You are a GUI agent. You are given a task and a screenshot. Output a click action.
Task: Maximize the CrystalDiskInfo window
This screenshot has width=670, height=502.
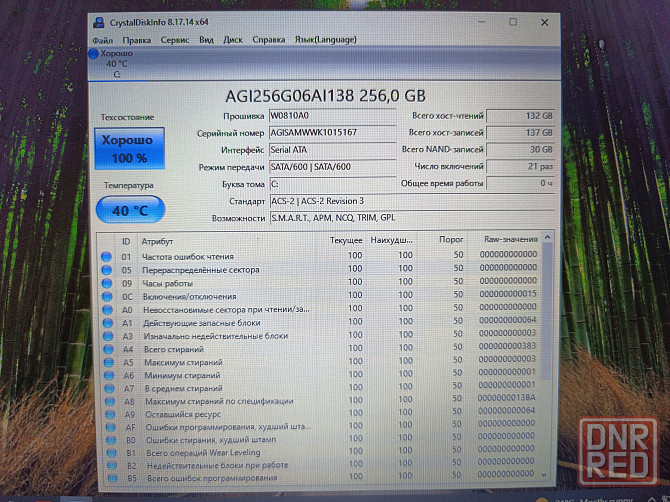(x=513, y=22)
